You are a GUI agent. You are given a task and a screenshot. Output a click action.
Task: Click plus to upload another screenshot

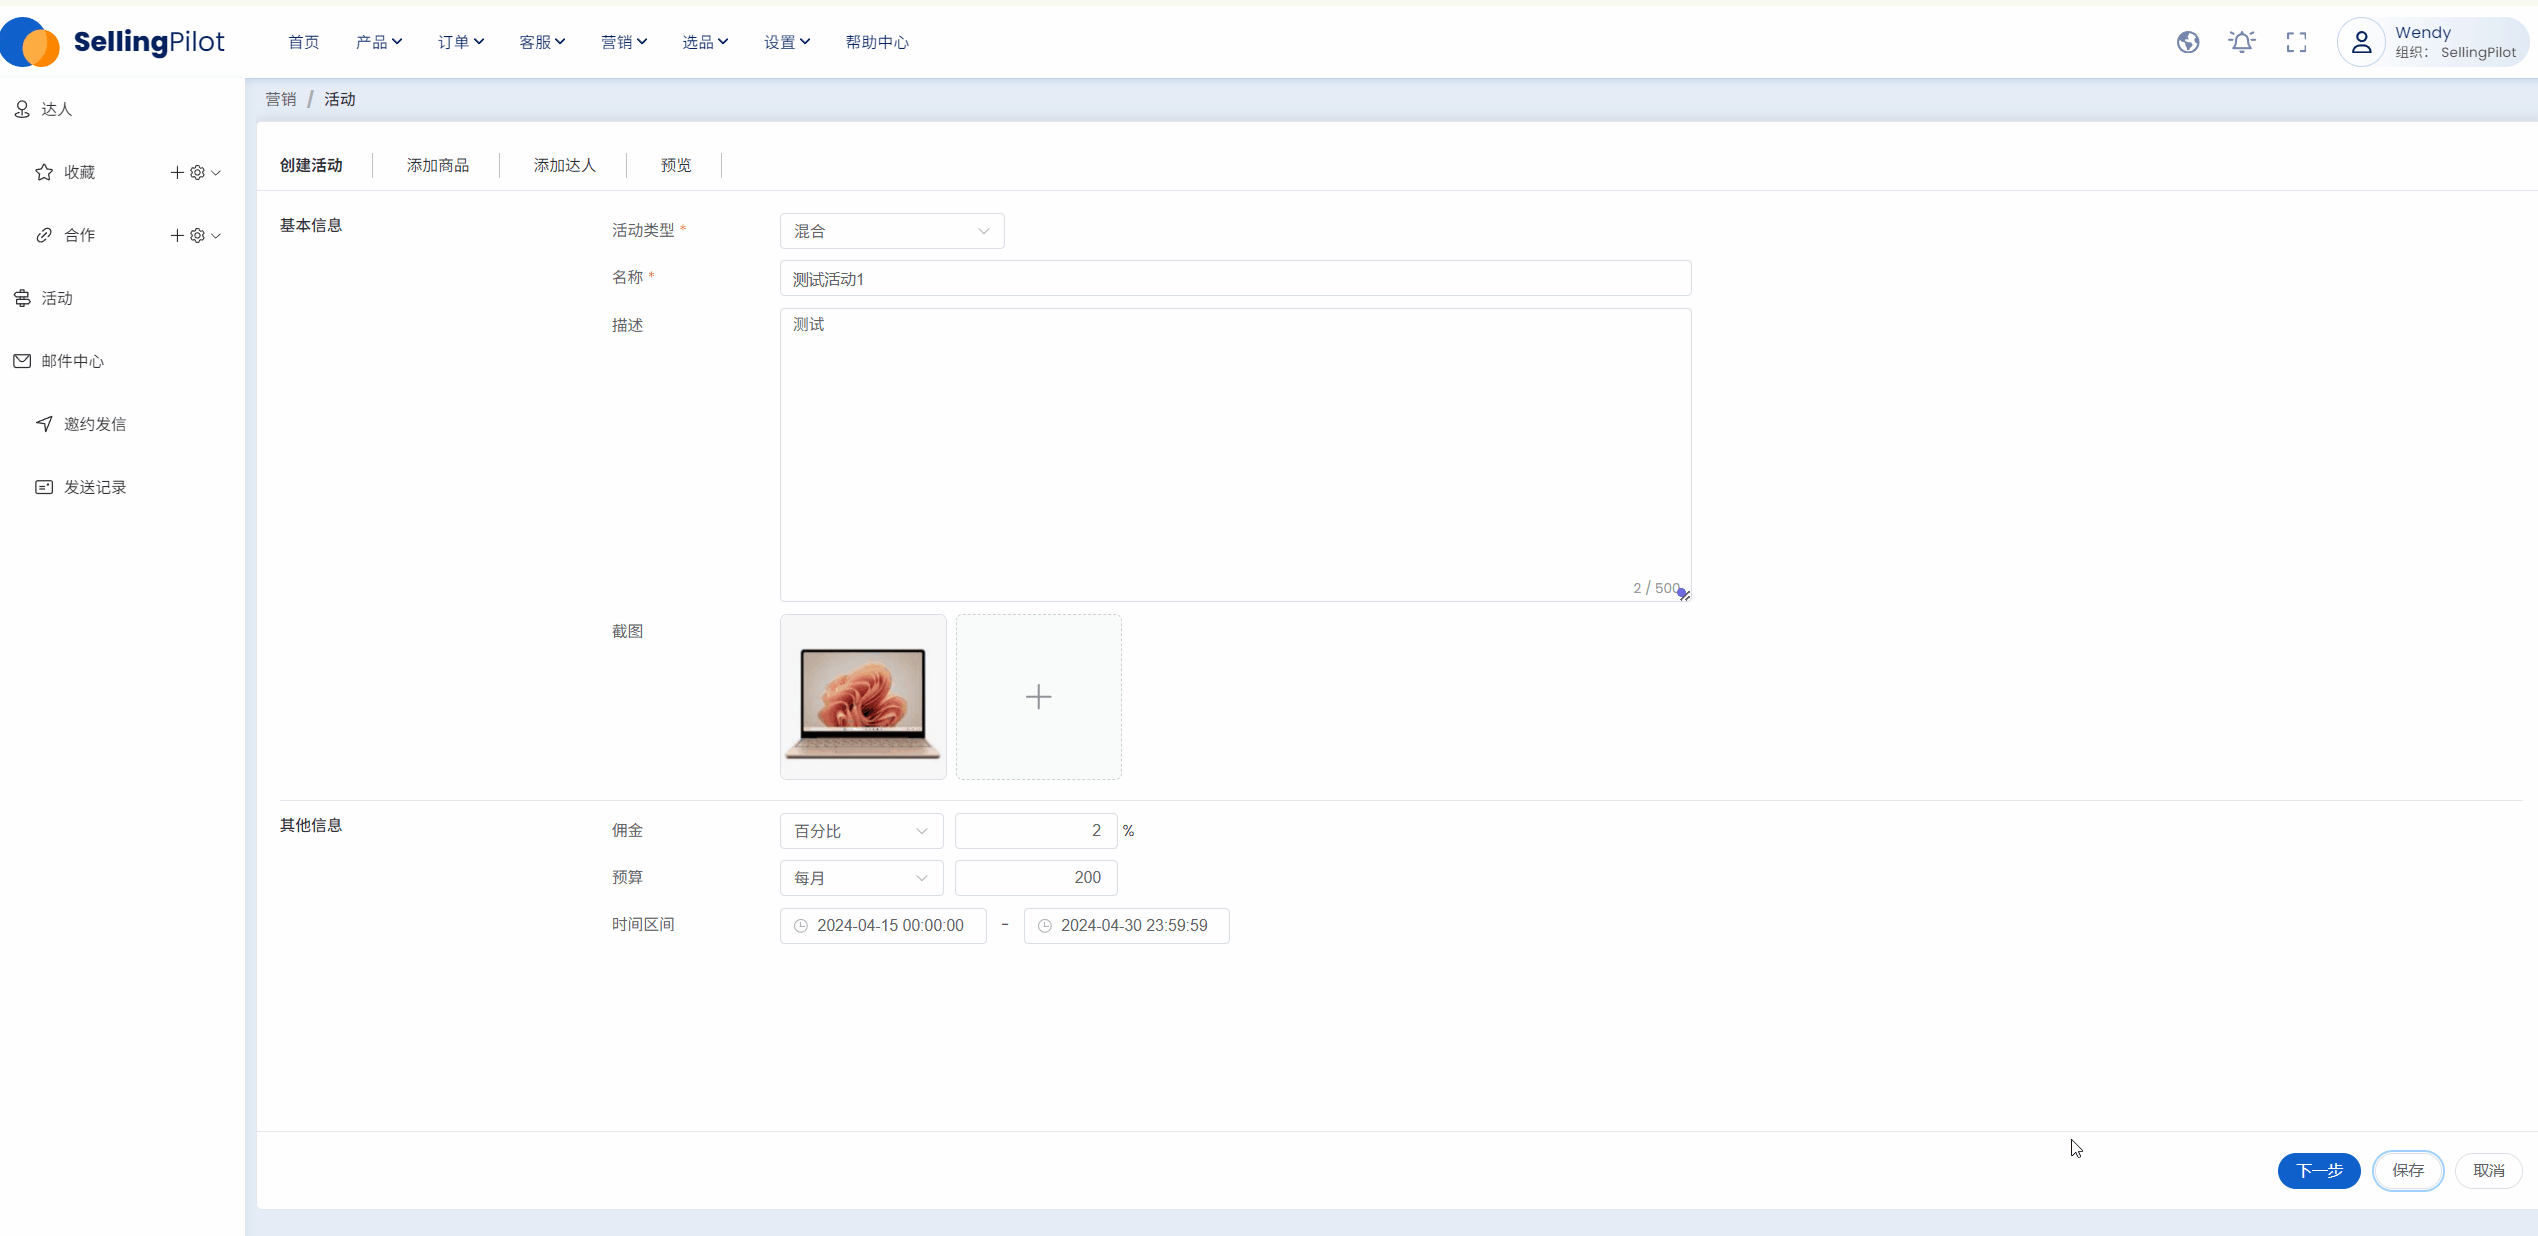(x=1038, y=697)
